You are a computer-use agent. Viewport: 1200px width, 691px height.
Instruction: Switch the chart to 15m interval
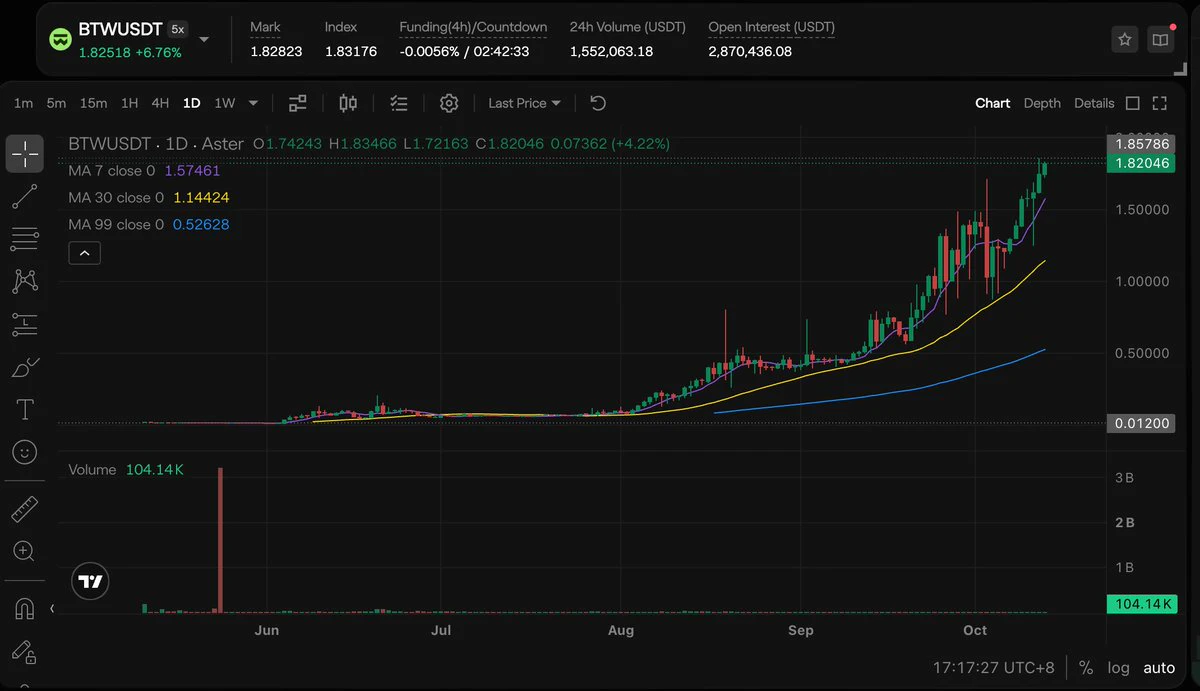(94, 103)
